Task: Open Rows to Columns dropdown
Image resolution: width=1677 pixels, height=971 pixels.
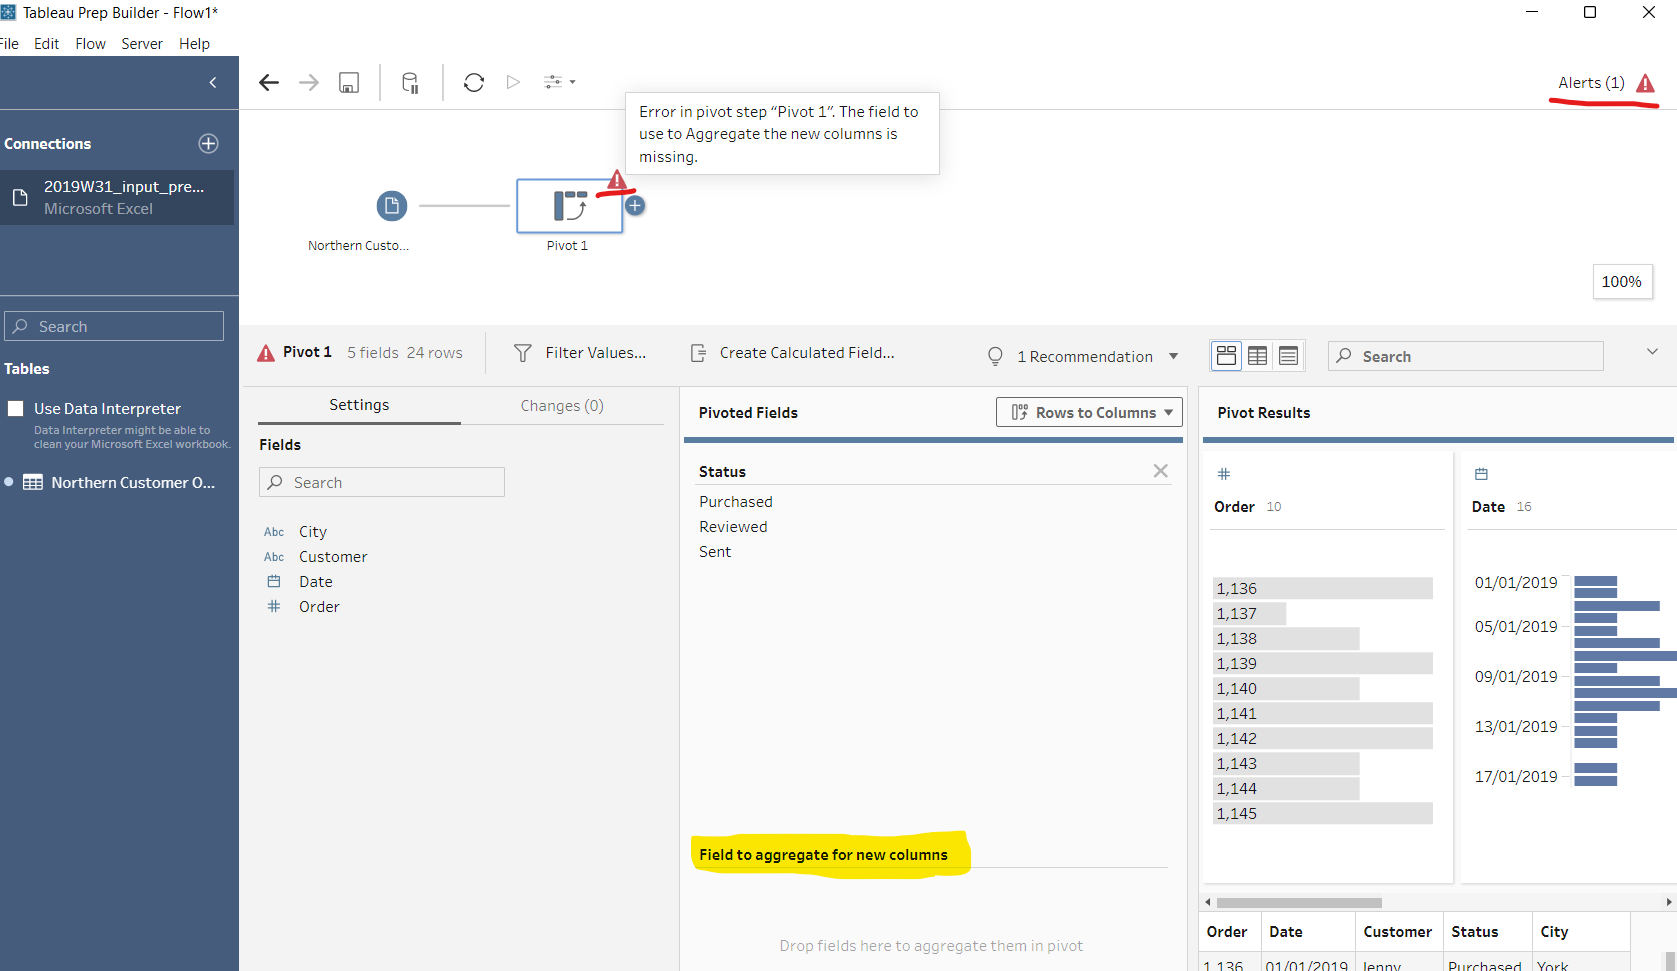Action: (x=1089, y=412)
